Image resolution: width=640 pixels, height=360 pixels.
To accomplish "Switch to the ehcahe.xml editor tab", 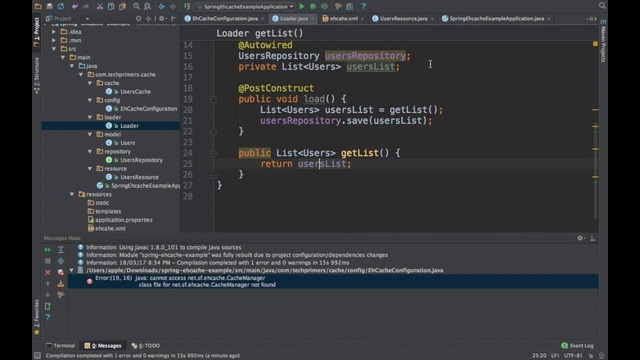I will (x=344, y=18).
